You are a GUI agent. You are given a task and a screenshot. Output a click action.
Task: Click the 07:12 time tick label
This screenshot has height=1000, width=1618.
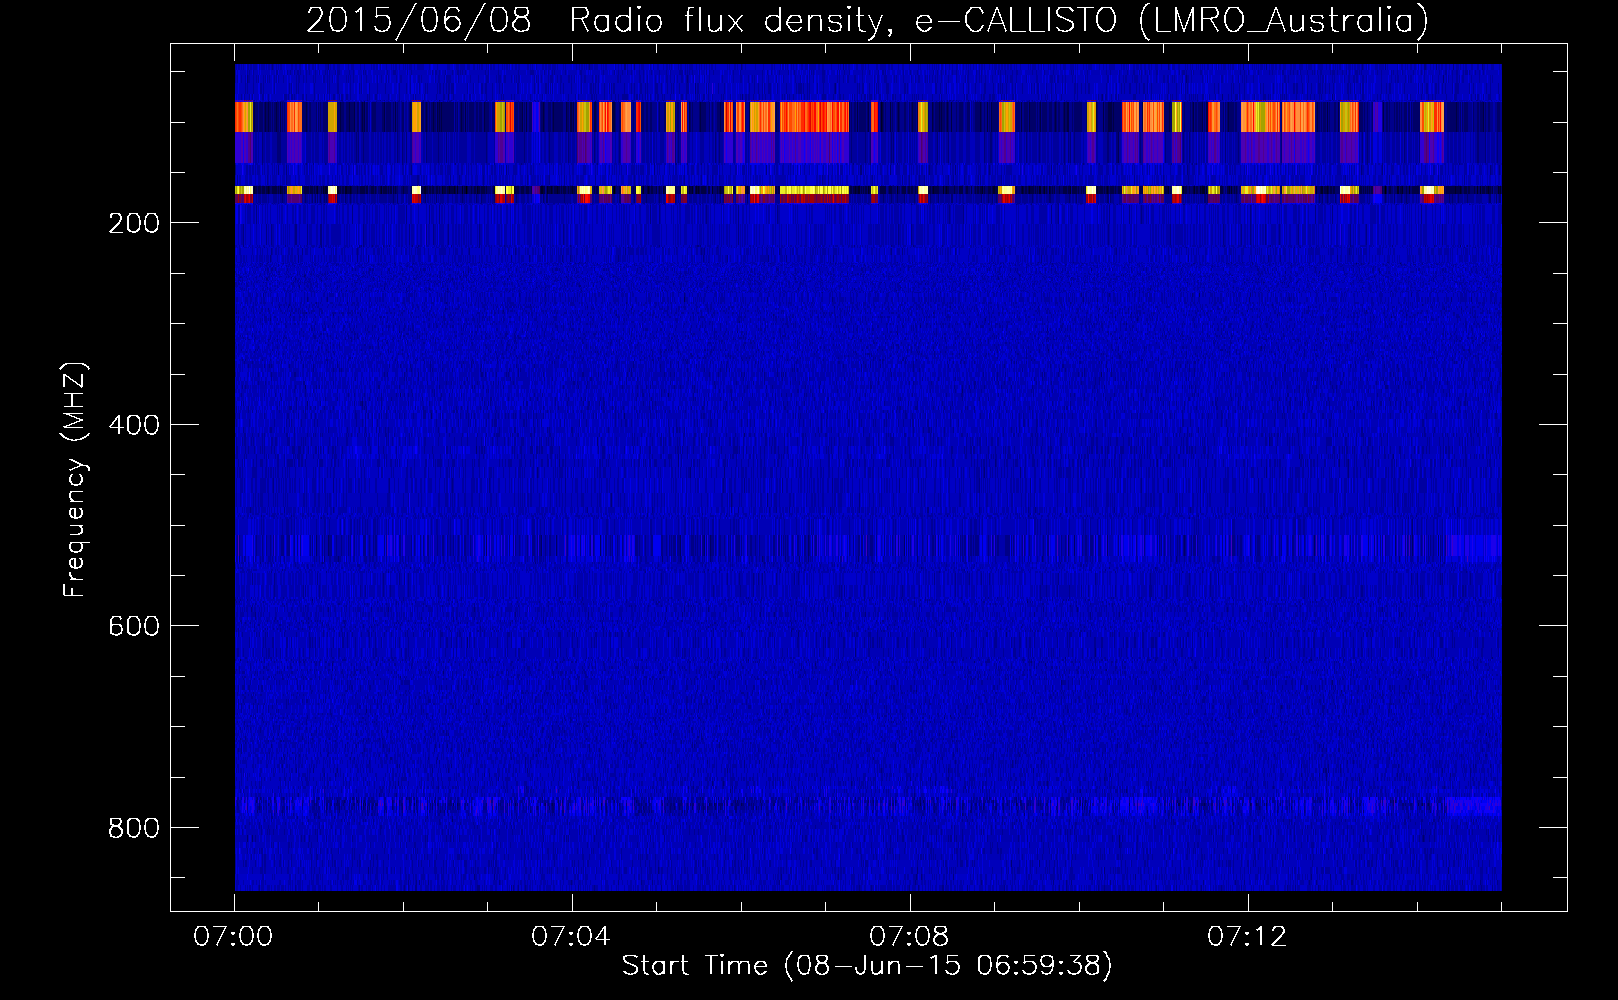1247,937
